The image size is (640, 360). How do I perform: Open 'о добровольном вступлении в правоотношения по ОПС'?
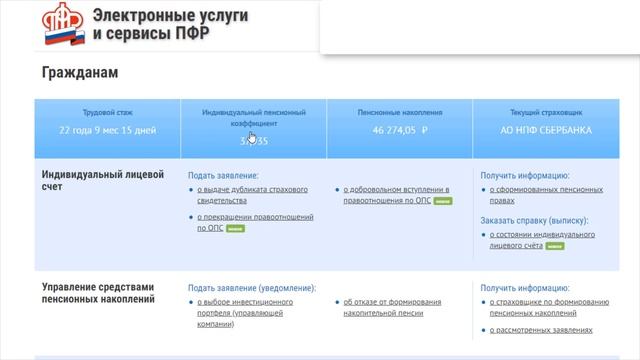pos(396,195)
